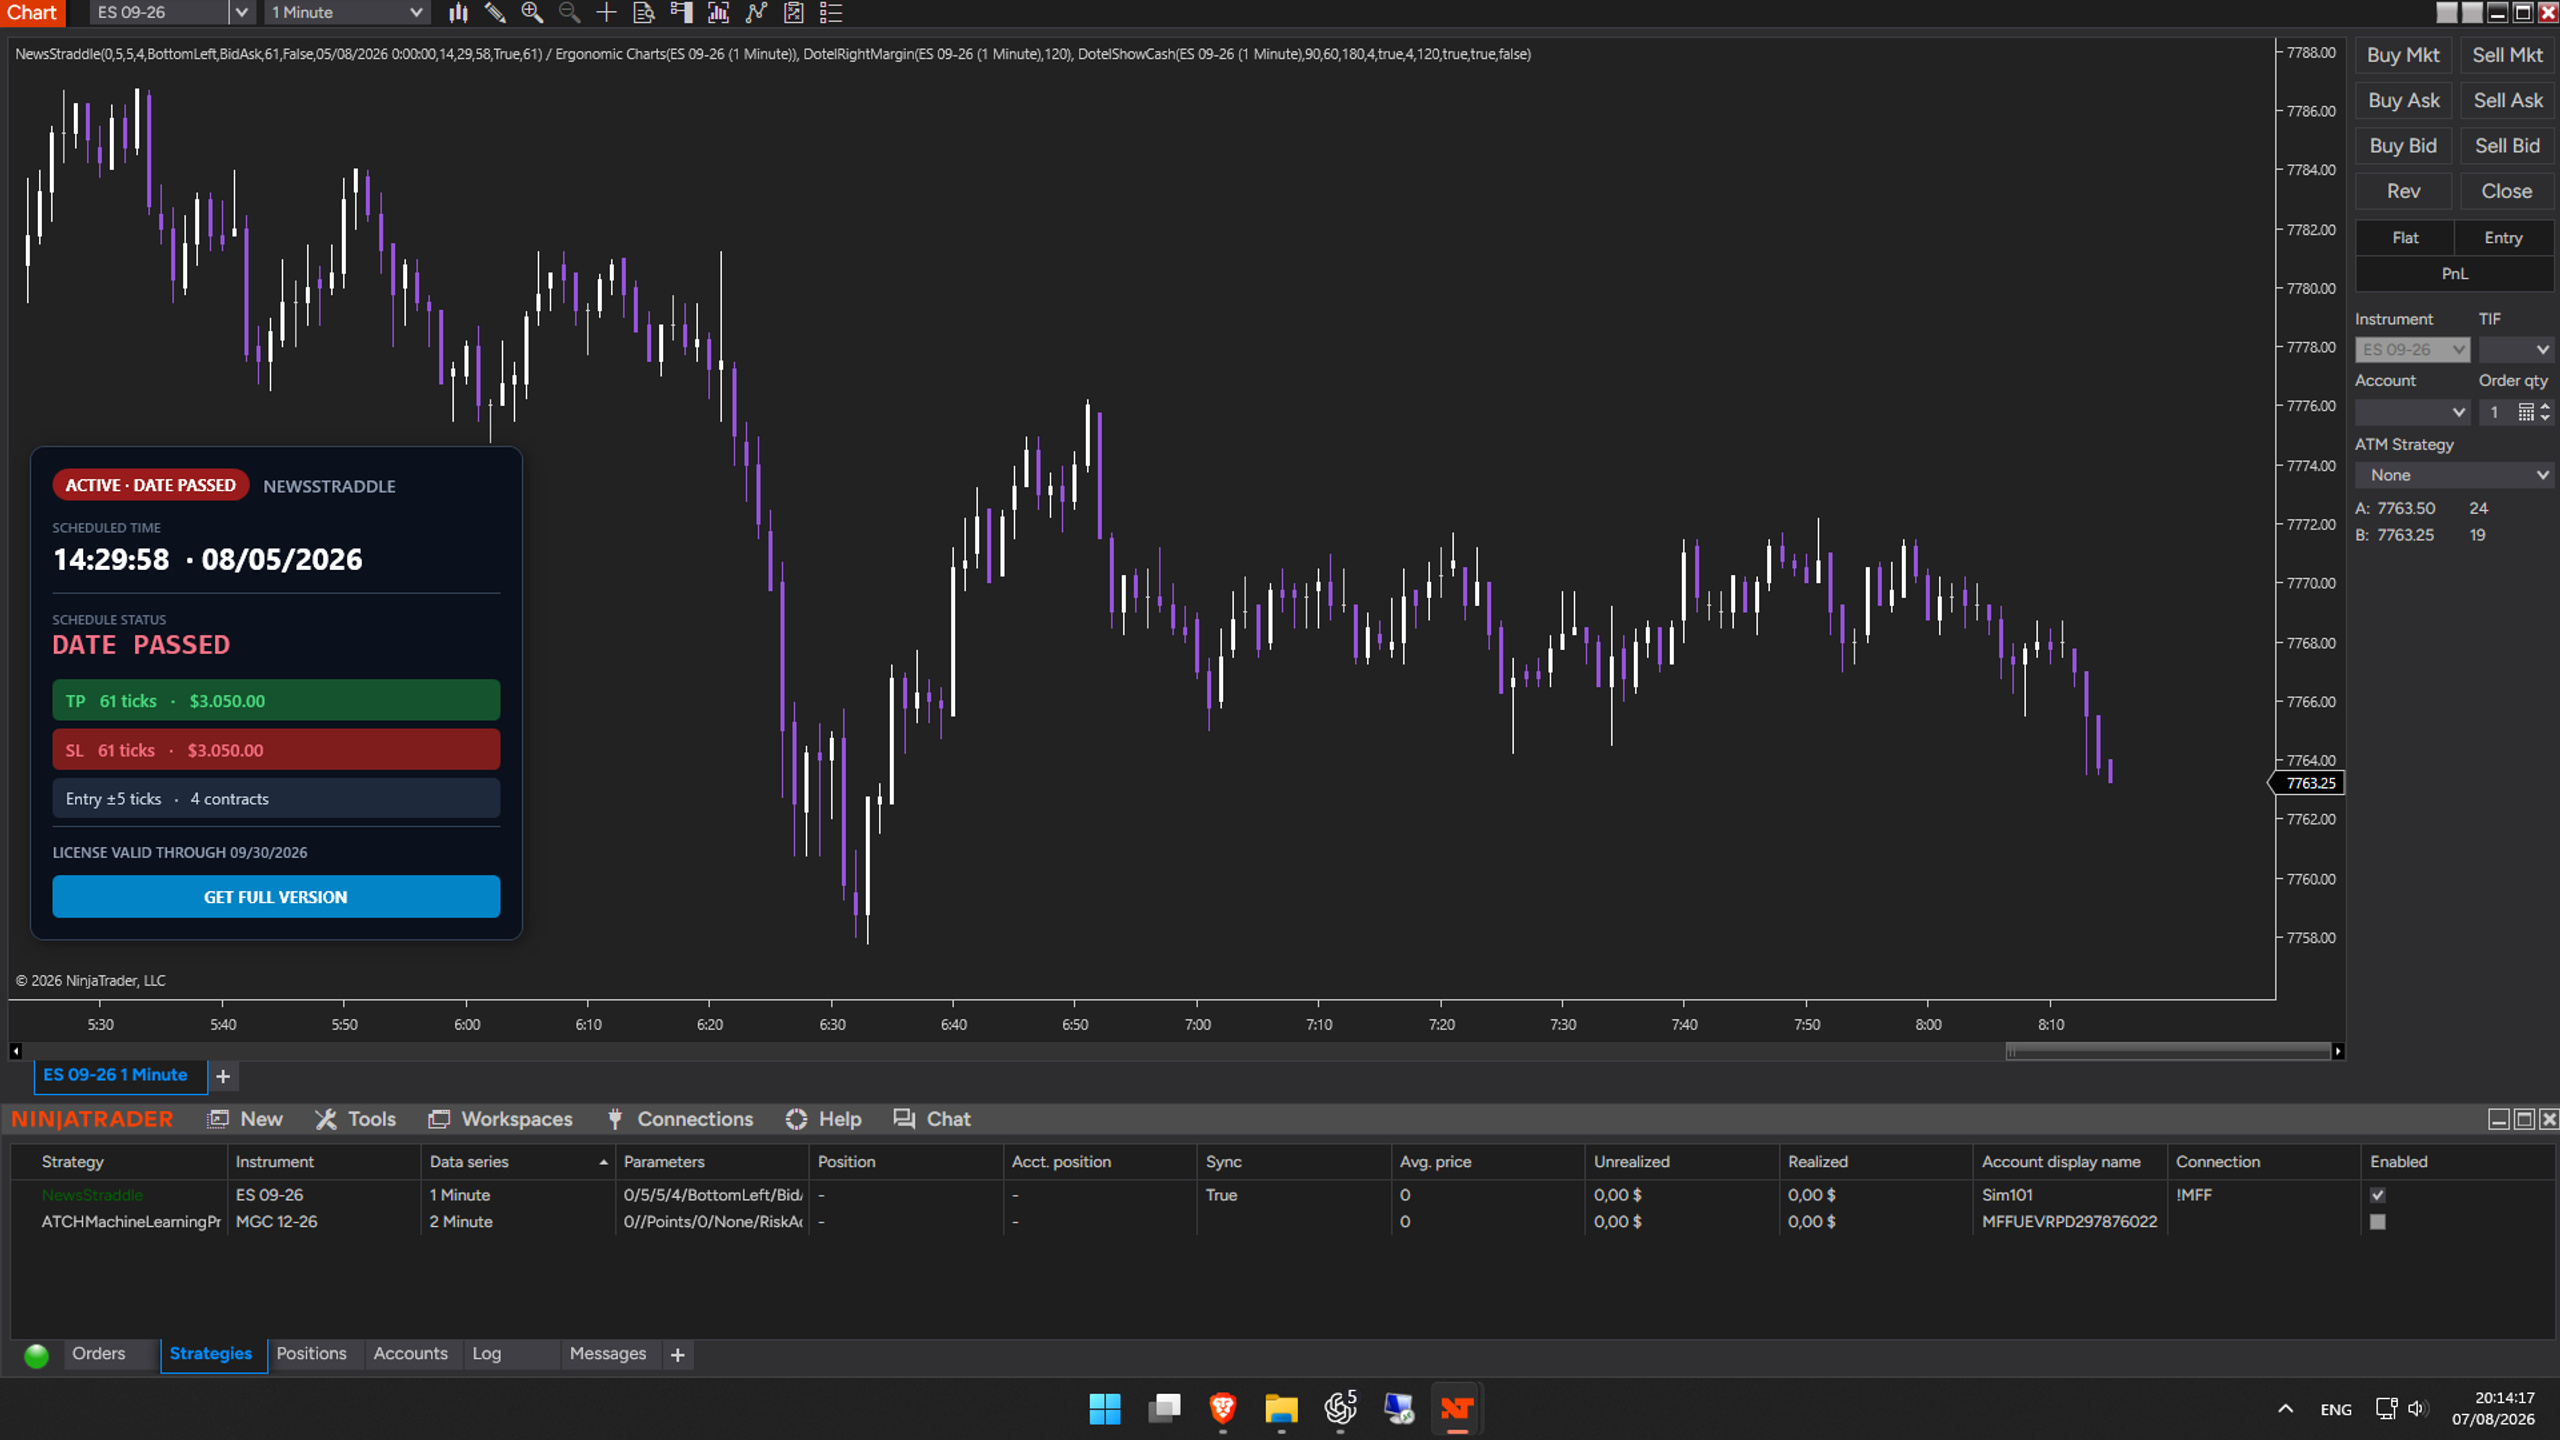Open the Chart Trader Instrument ES 09-26 dropdown
Screen dimensions: 2560x1440
point(2412,350)
